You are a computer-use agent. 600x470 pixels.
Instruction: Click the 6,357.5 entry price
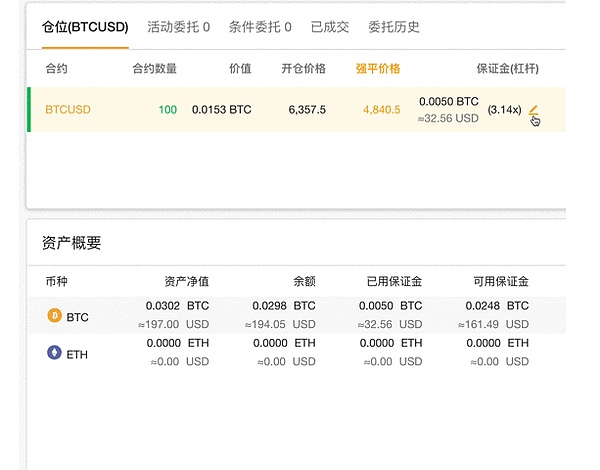click(x=306, y=110)
